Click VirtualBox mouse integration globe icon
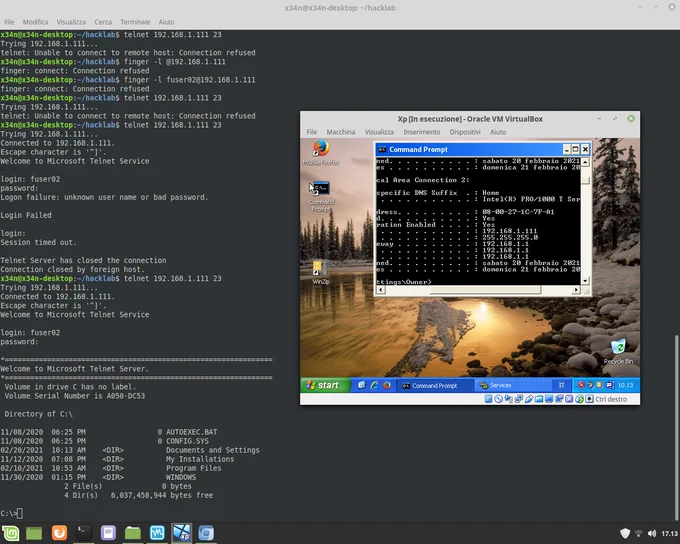This screenshot has height=544, width=680. 579,399
